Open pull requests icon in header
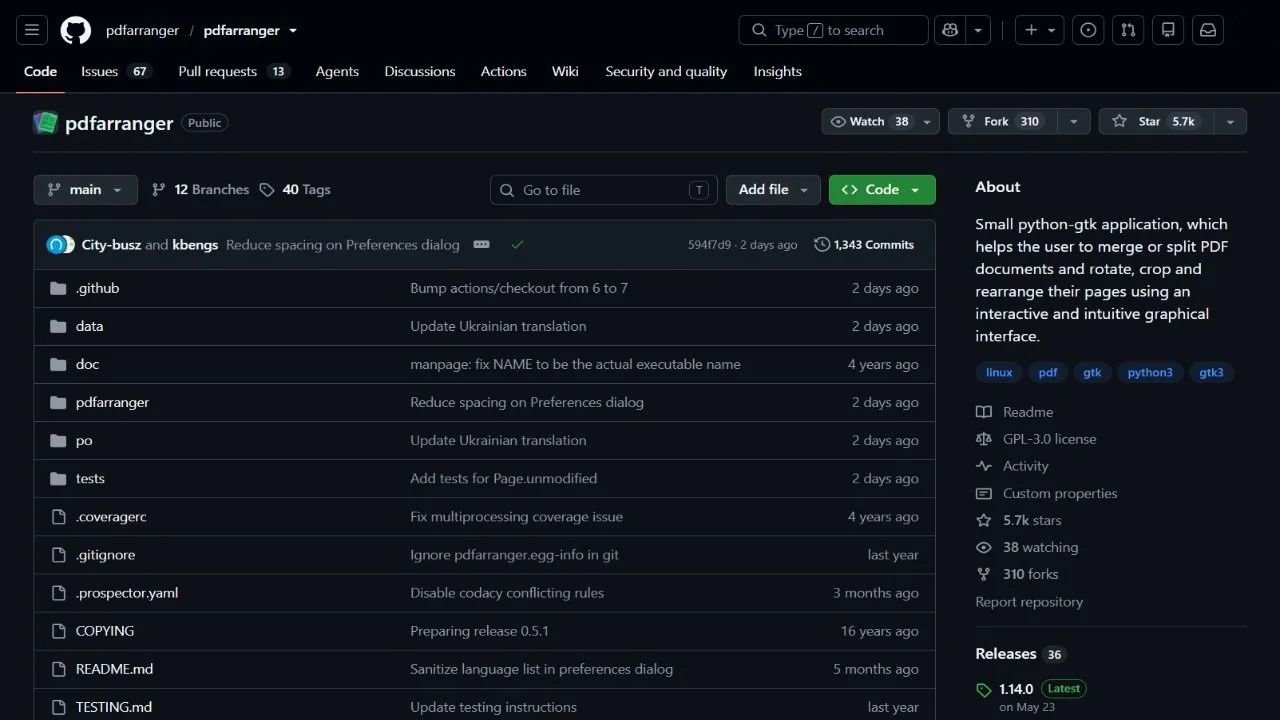Viewport: 1280px width, 720px height. (x=1128, y=30)
